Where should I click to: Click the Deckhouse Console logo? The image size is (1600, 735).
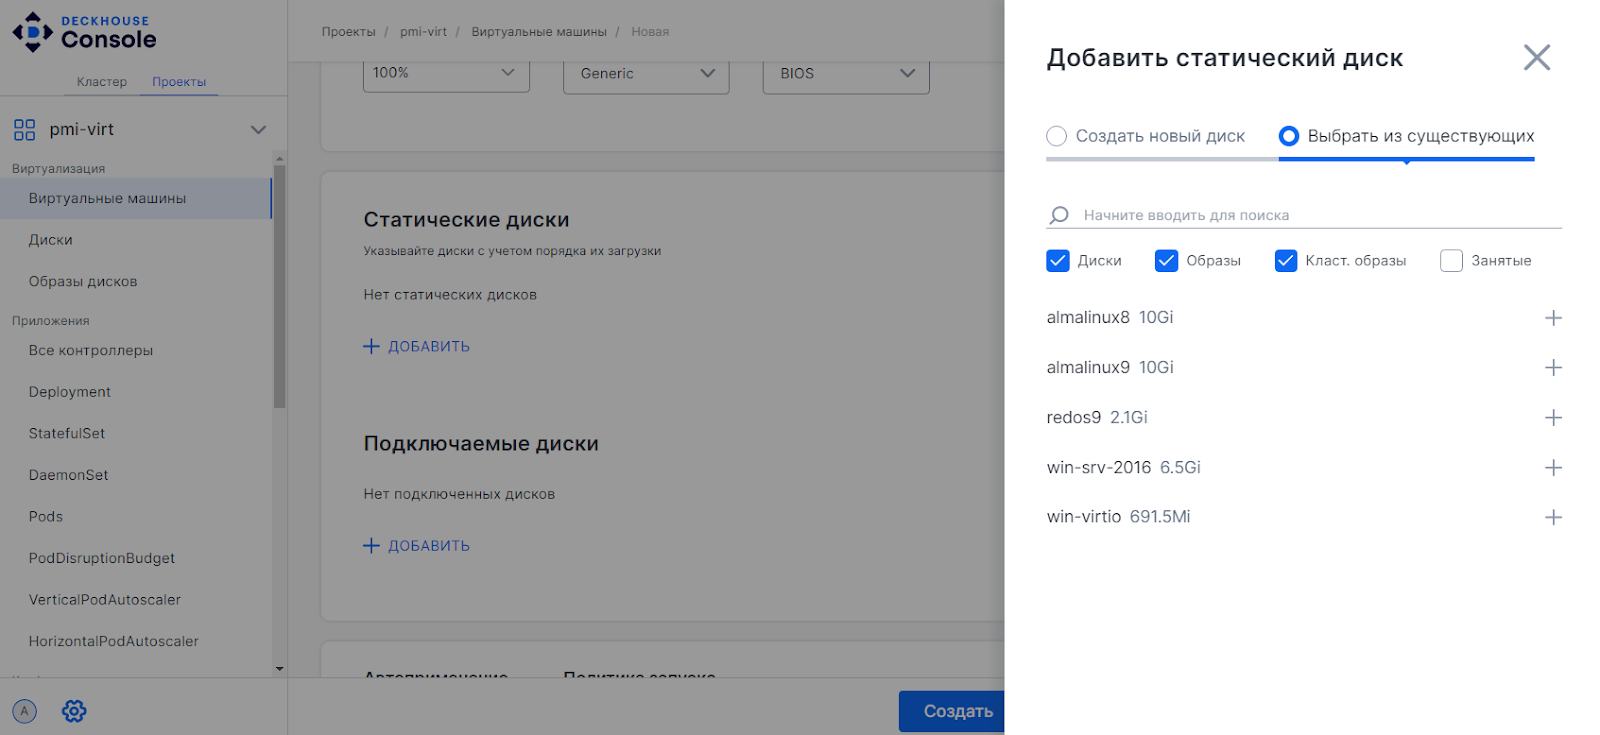tap(84, 32)
